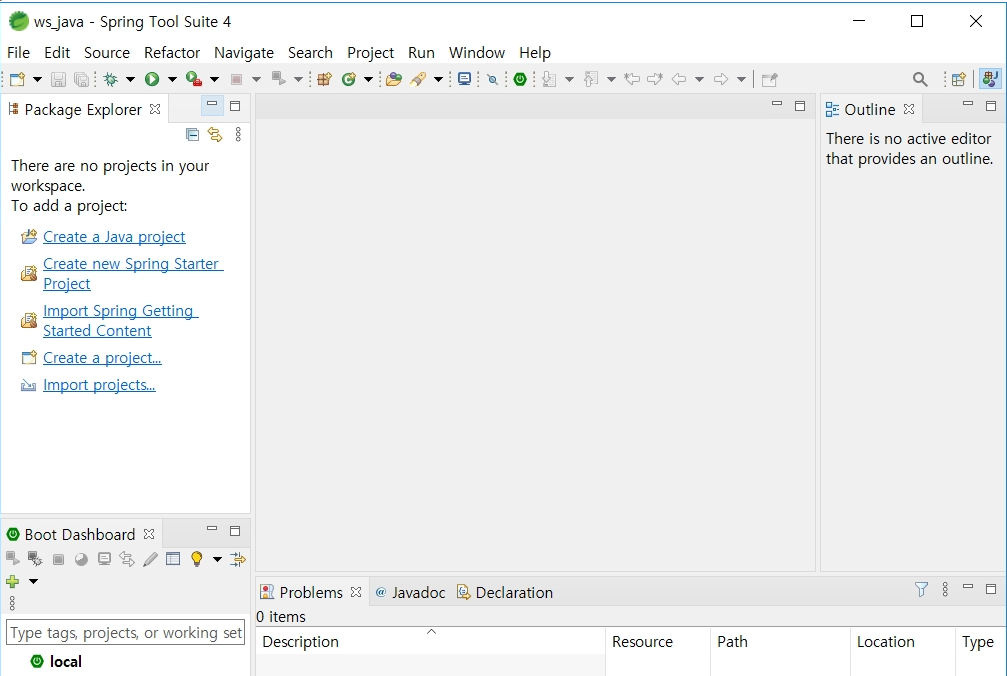Select the Java perspective button
1007x676 pixels.
pyautogui.click(x=990, y=79)
